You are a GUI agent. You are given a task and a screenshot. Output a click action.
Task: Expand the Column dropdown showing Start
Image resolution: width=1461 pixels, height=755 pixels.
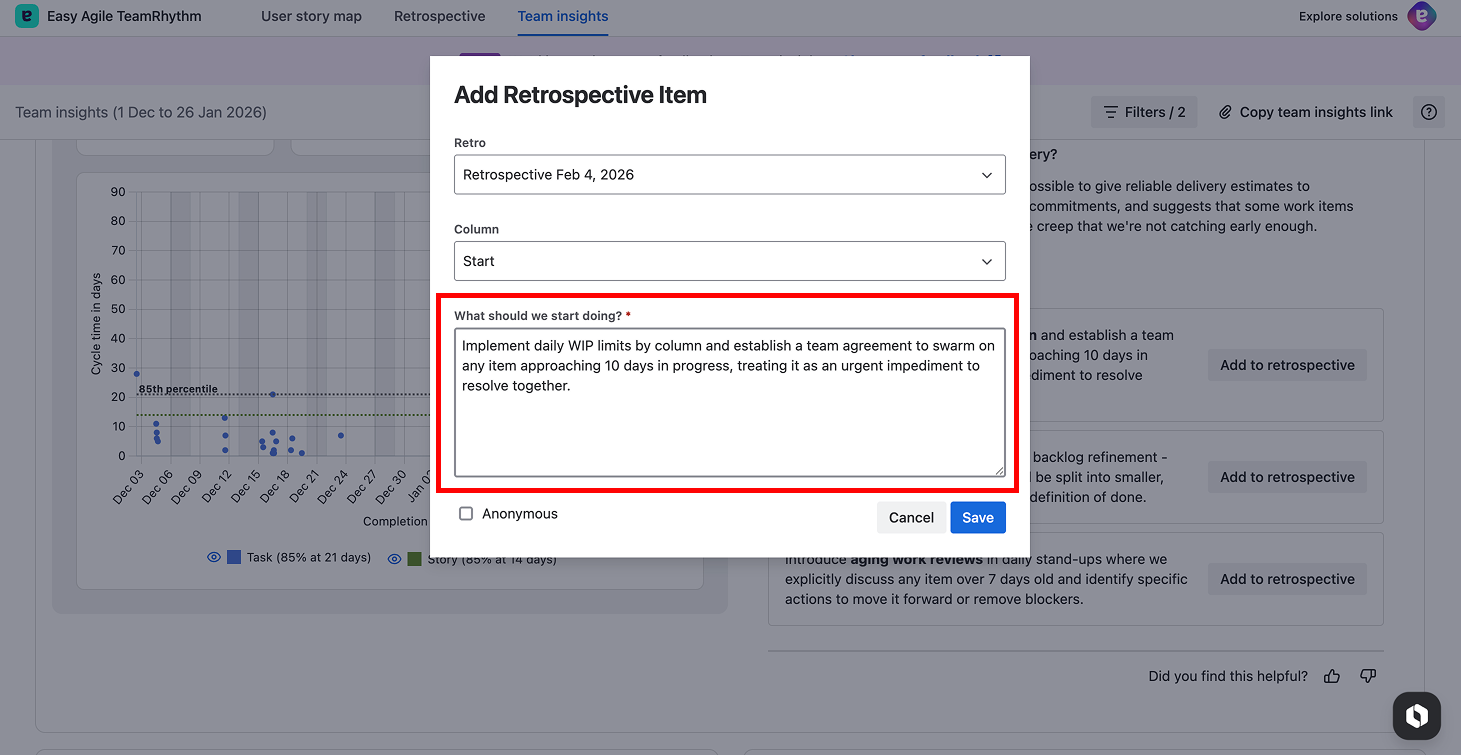pos(729,261)
